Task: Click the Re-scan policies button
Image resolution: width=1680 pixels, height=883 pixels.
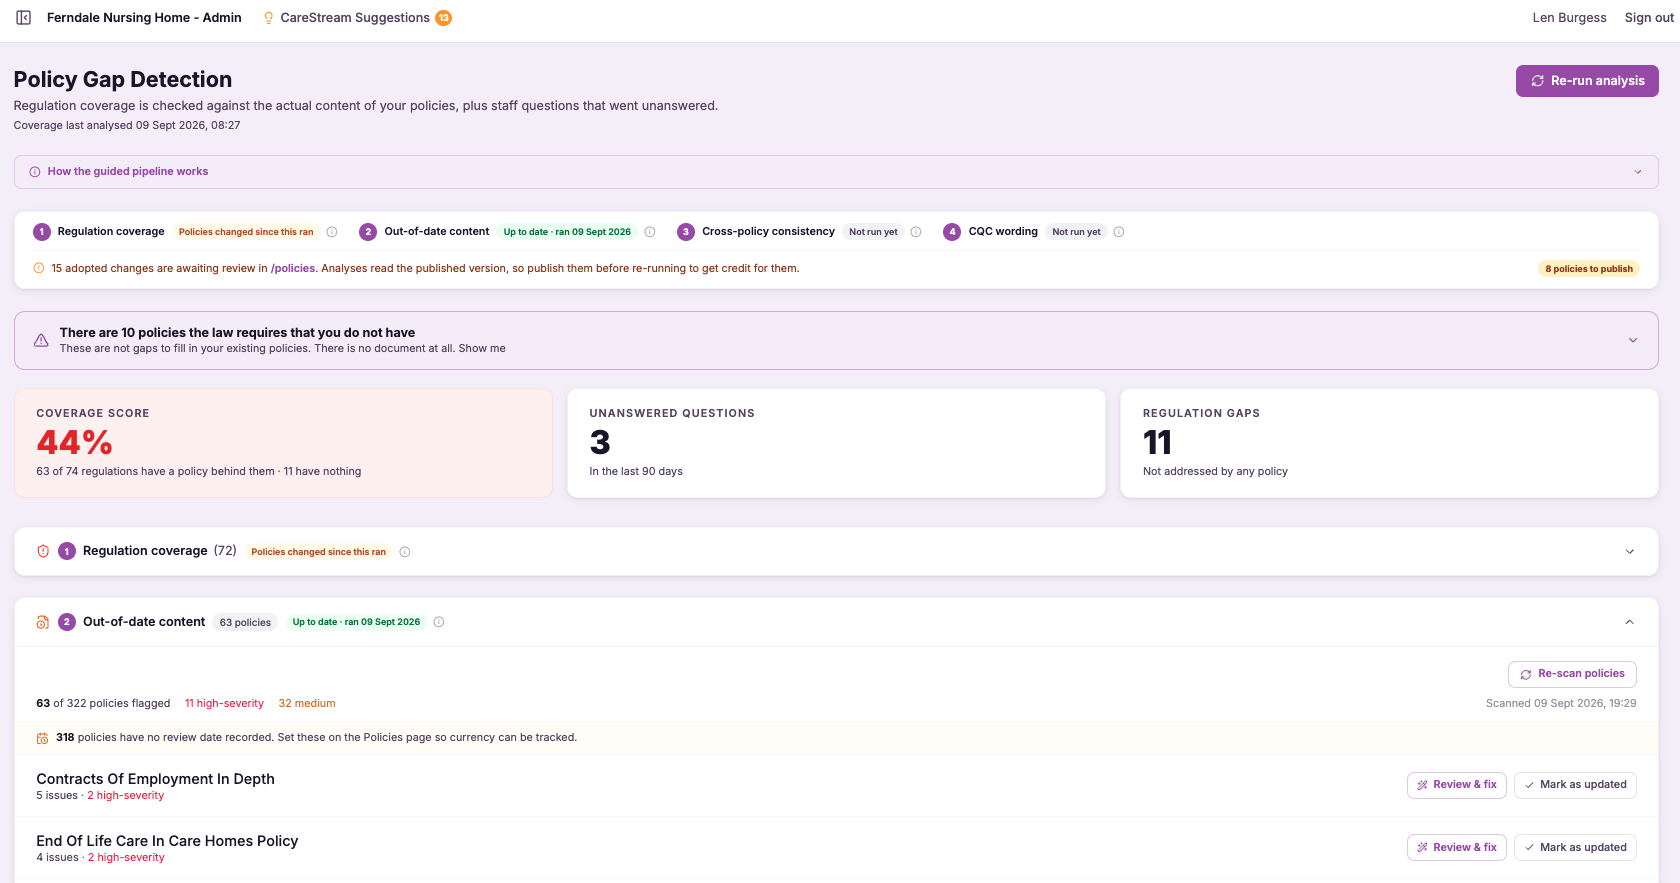Action: click(1572, 674)
